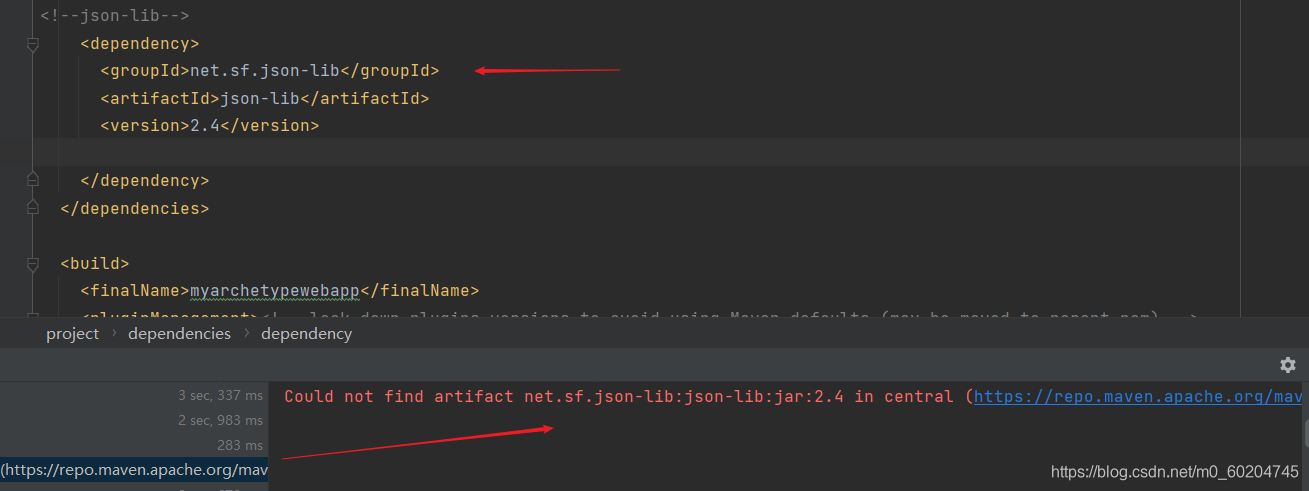Viewport: 1309px width, 491px height.
Task: Collapse the build section fold marker
Action: (x=33, y=264)
